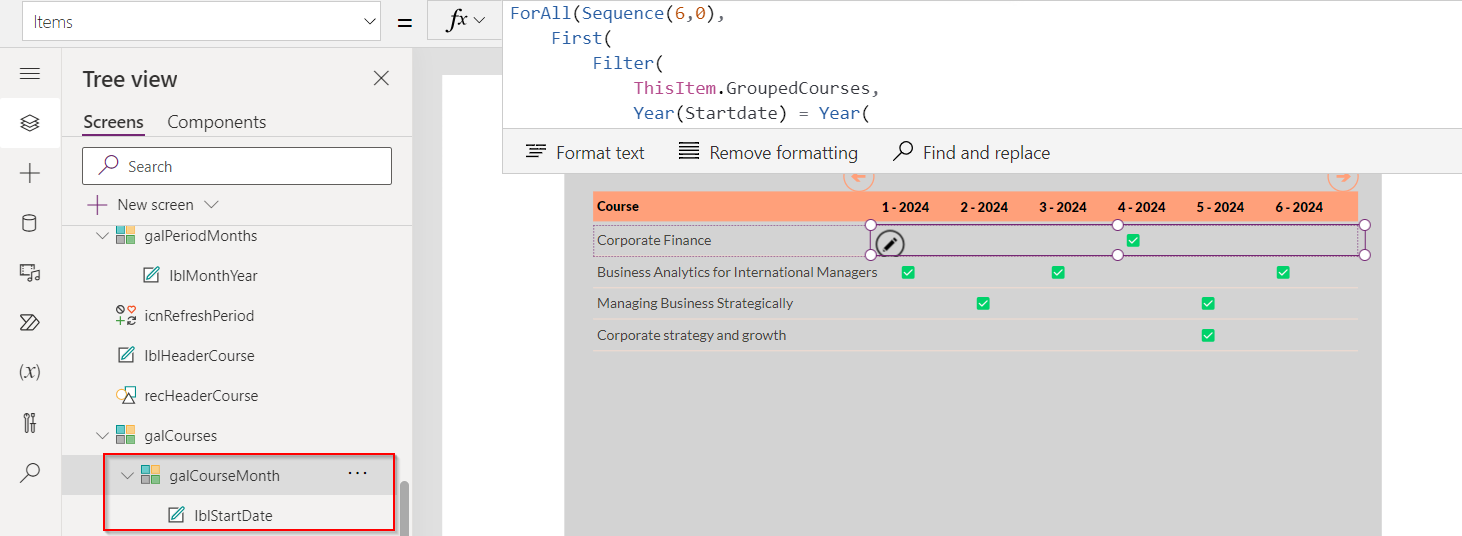The height and width of the screenshot is (536, 1462).
Task: Close the Tree view panel
Action: (x=381, y=79)
